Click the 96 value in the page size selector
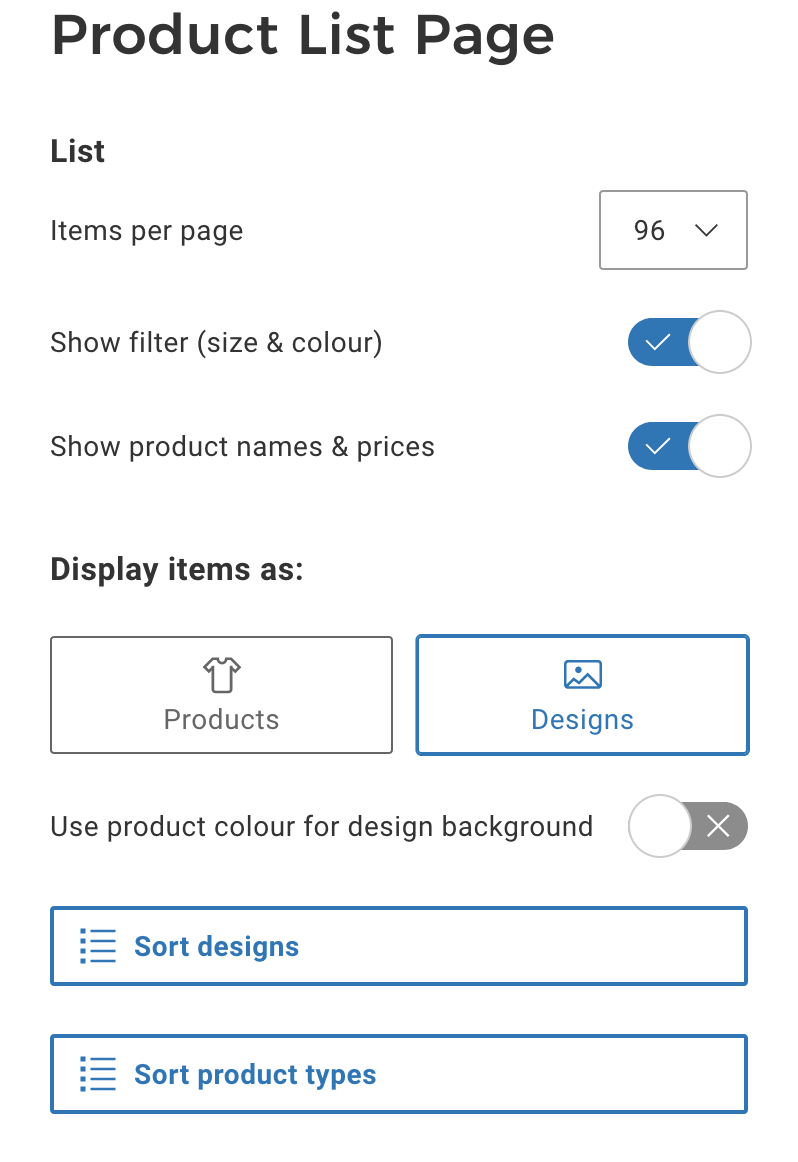 (649, 230)
